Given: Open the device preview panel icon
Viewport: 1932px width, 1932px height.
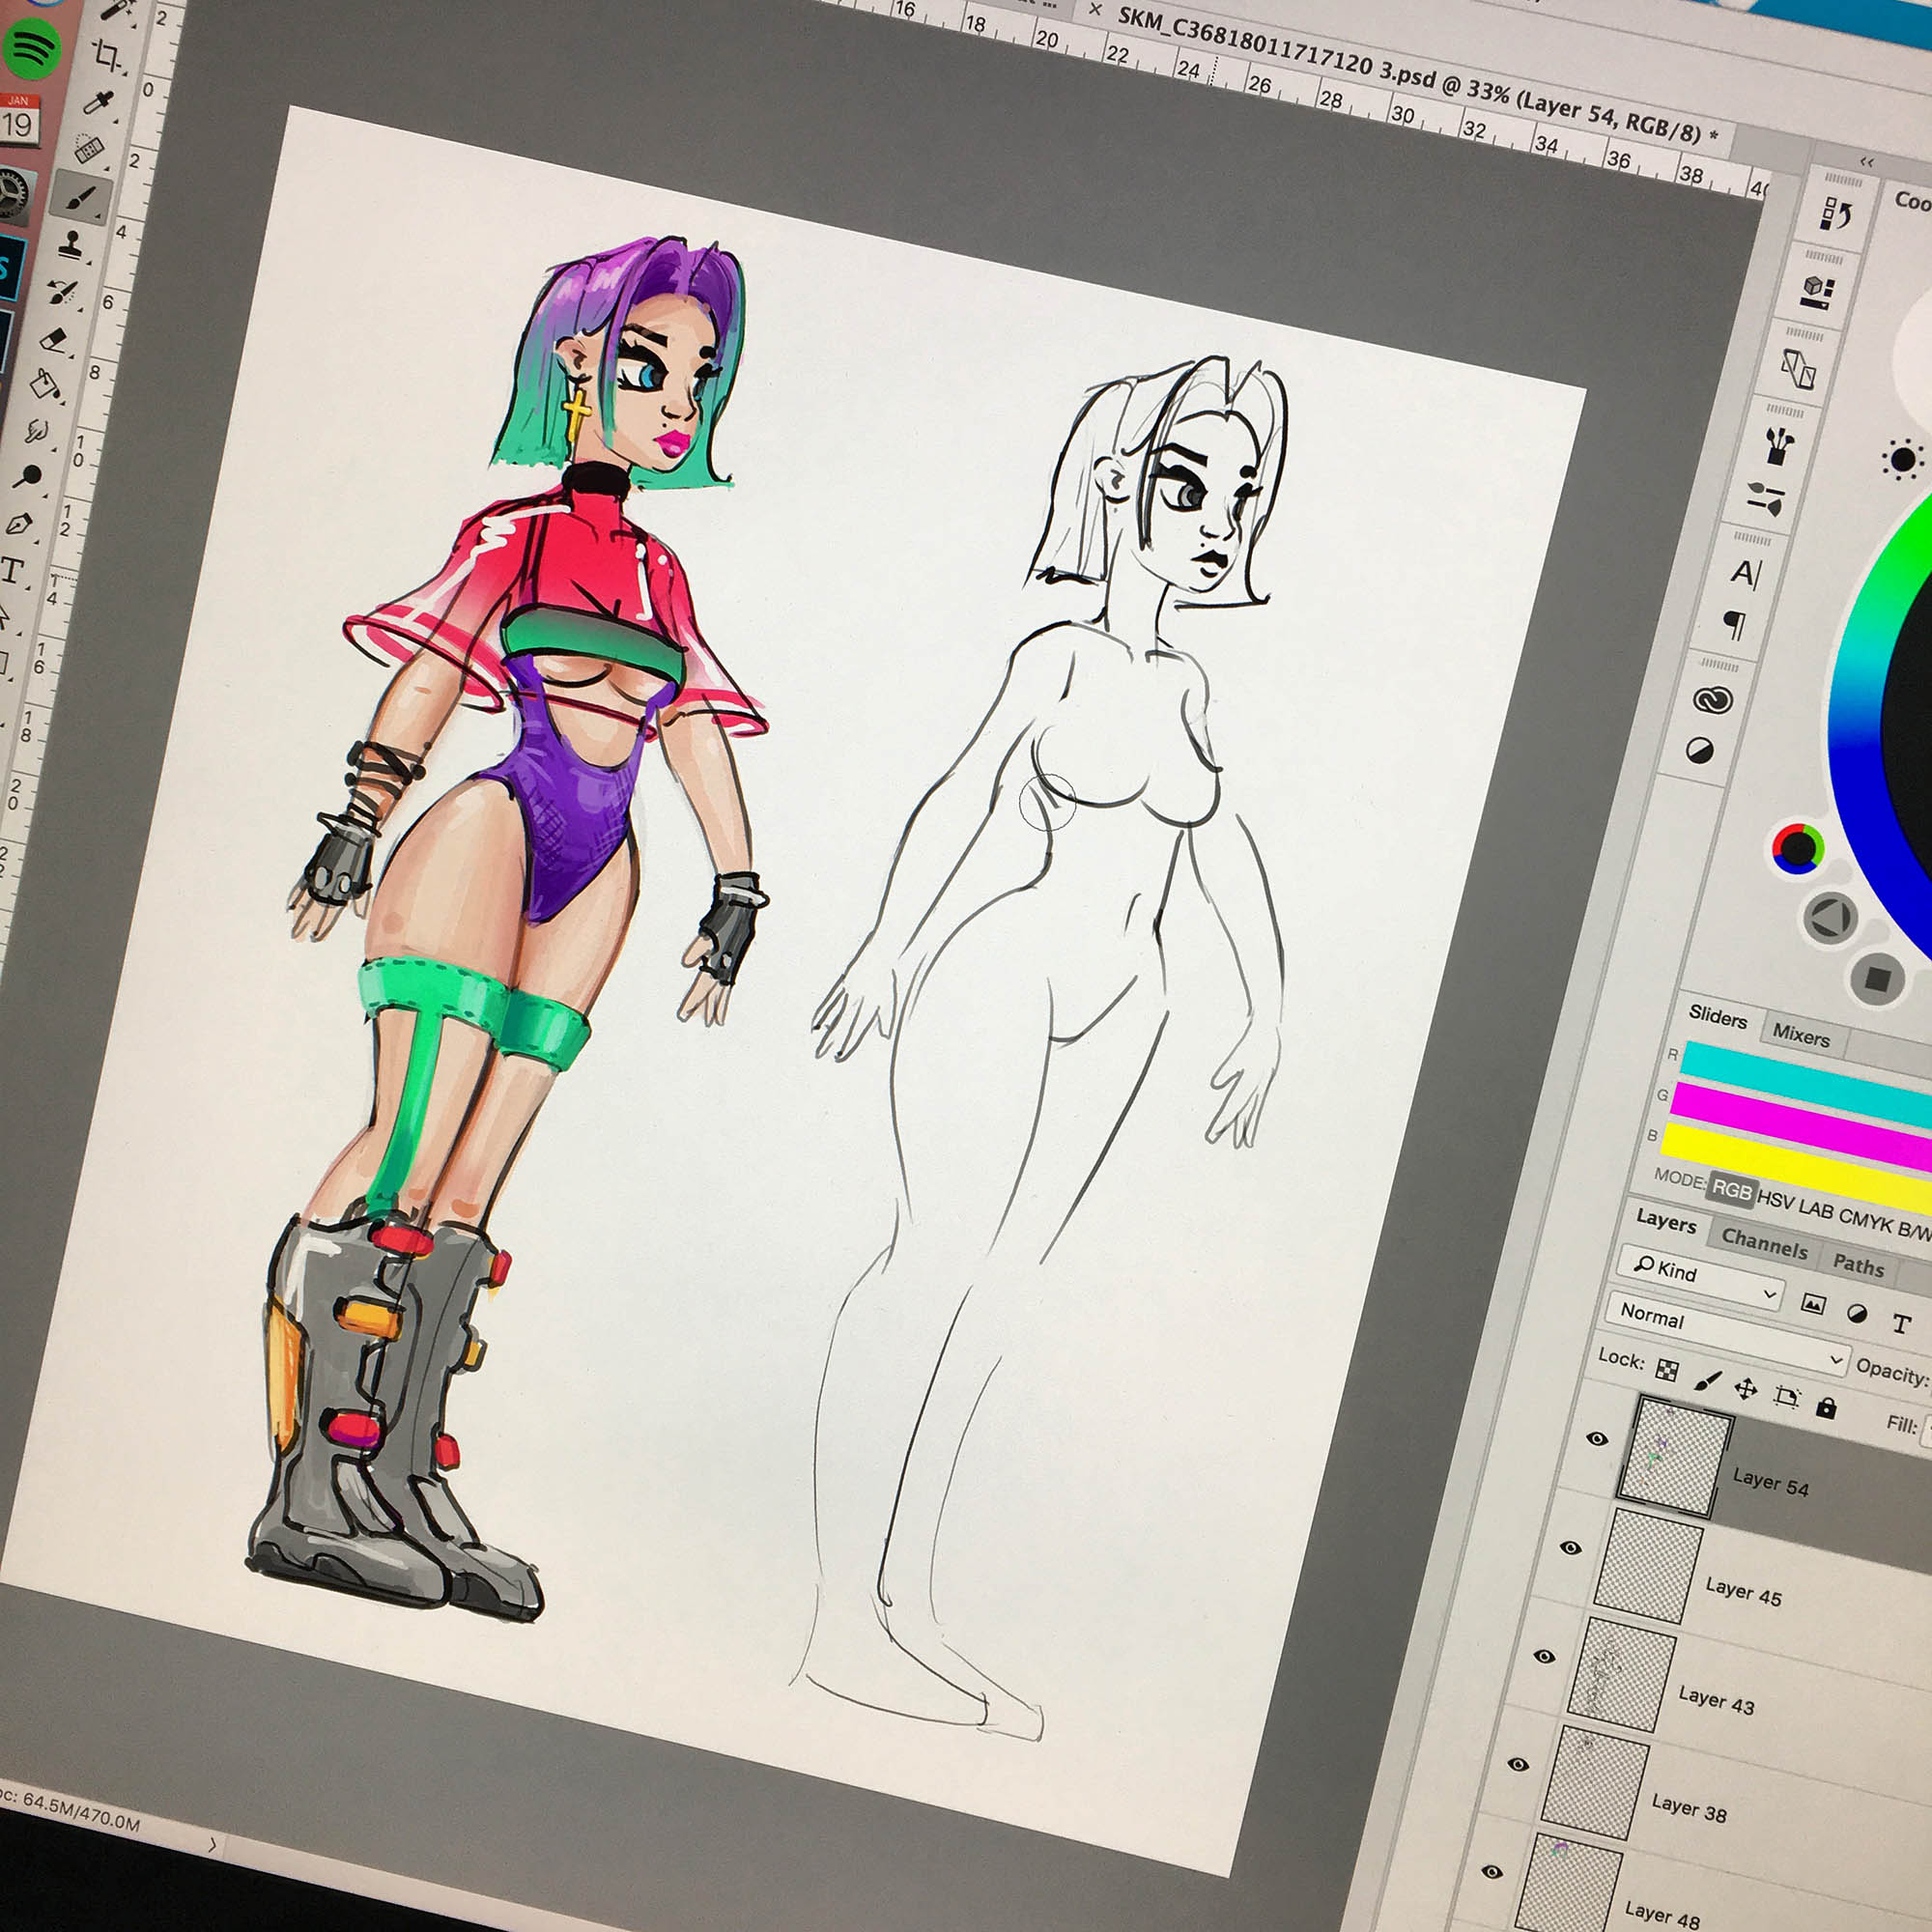Looking at the screenshot, I should coord(1798,370).
